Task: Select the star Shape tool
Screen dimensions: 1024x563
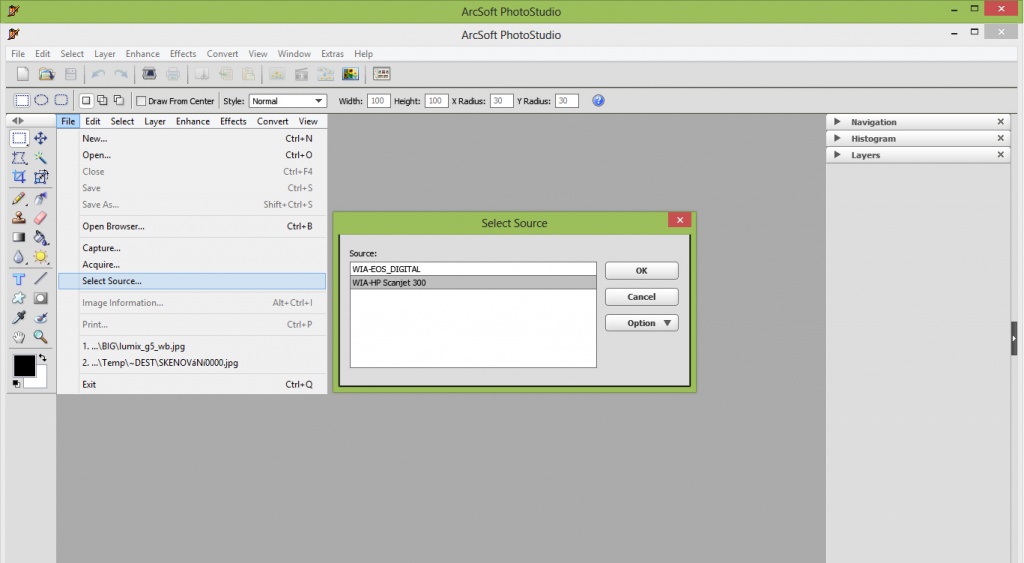Action: 19,298
